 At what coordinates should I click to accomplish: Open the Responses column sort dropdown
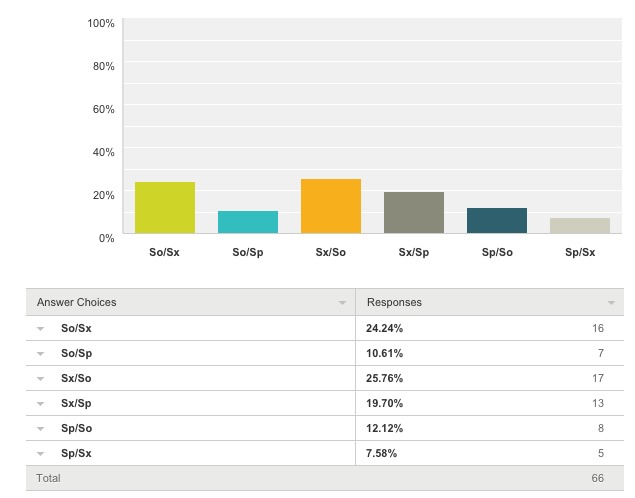click(611, 302)
